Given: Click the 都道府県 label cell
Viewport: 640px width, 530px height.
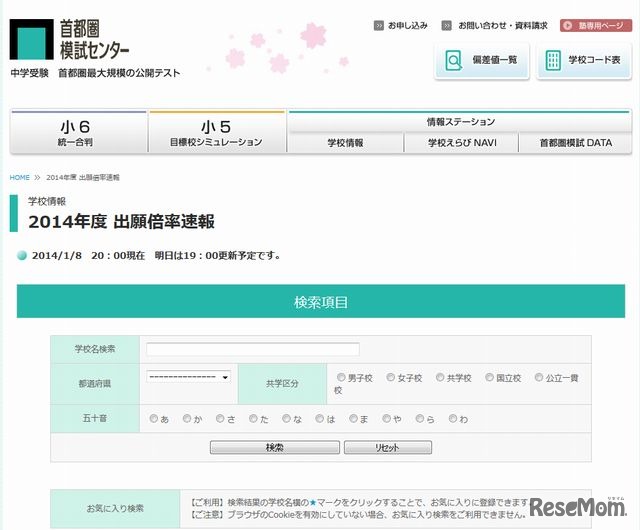Looking at the screenshot, I should (95, 384).
